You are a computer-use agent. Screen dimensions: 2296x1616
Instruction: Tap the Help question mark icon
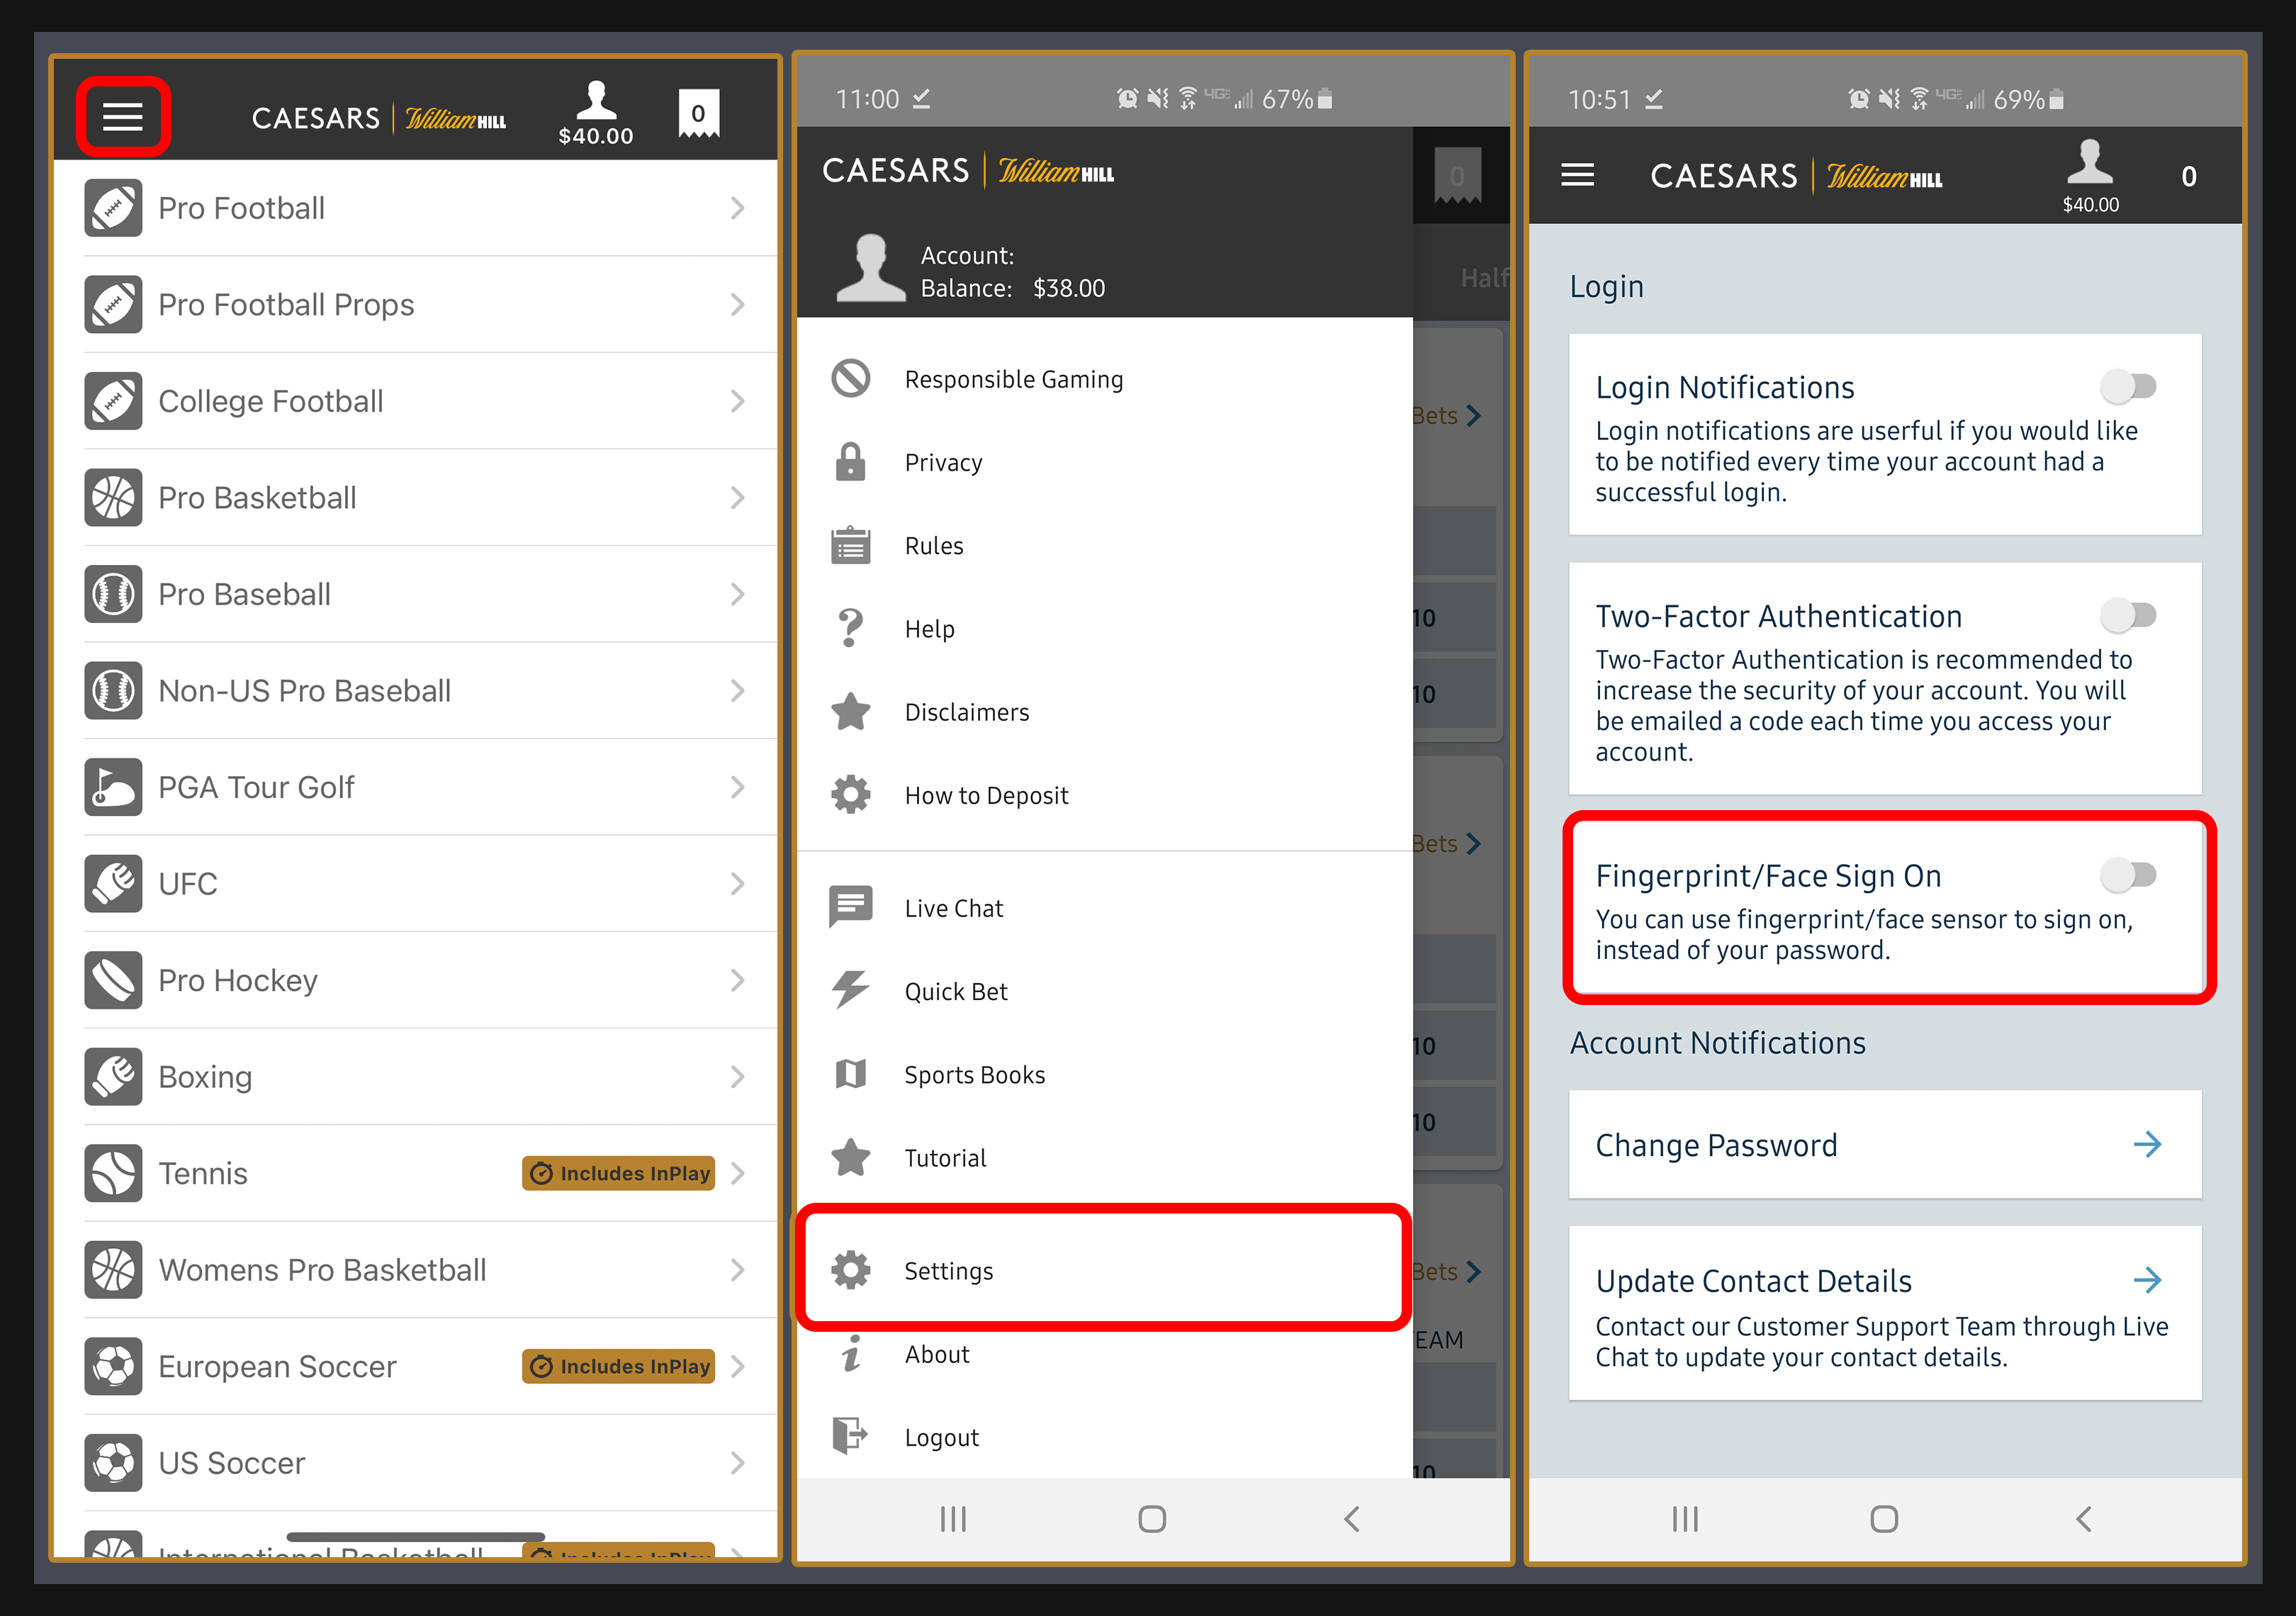851,628
